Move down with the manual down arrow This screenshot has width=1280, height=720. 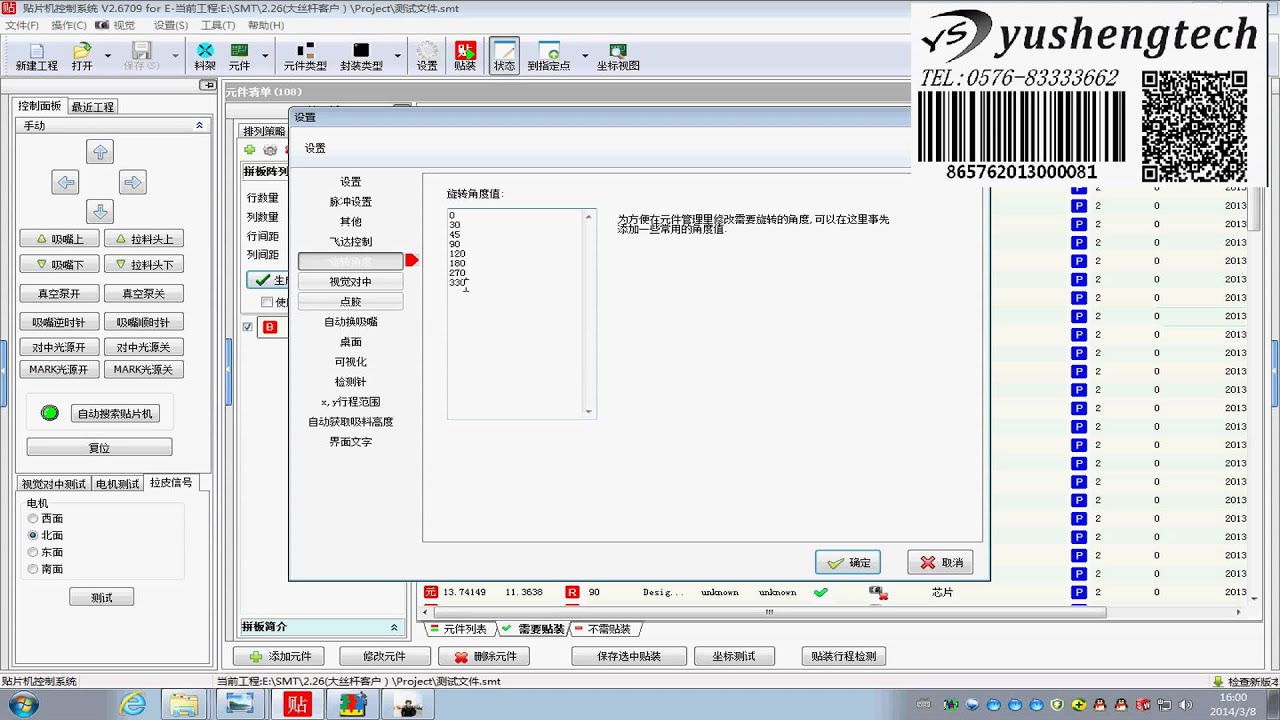coord(100,211)
